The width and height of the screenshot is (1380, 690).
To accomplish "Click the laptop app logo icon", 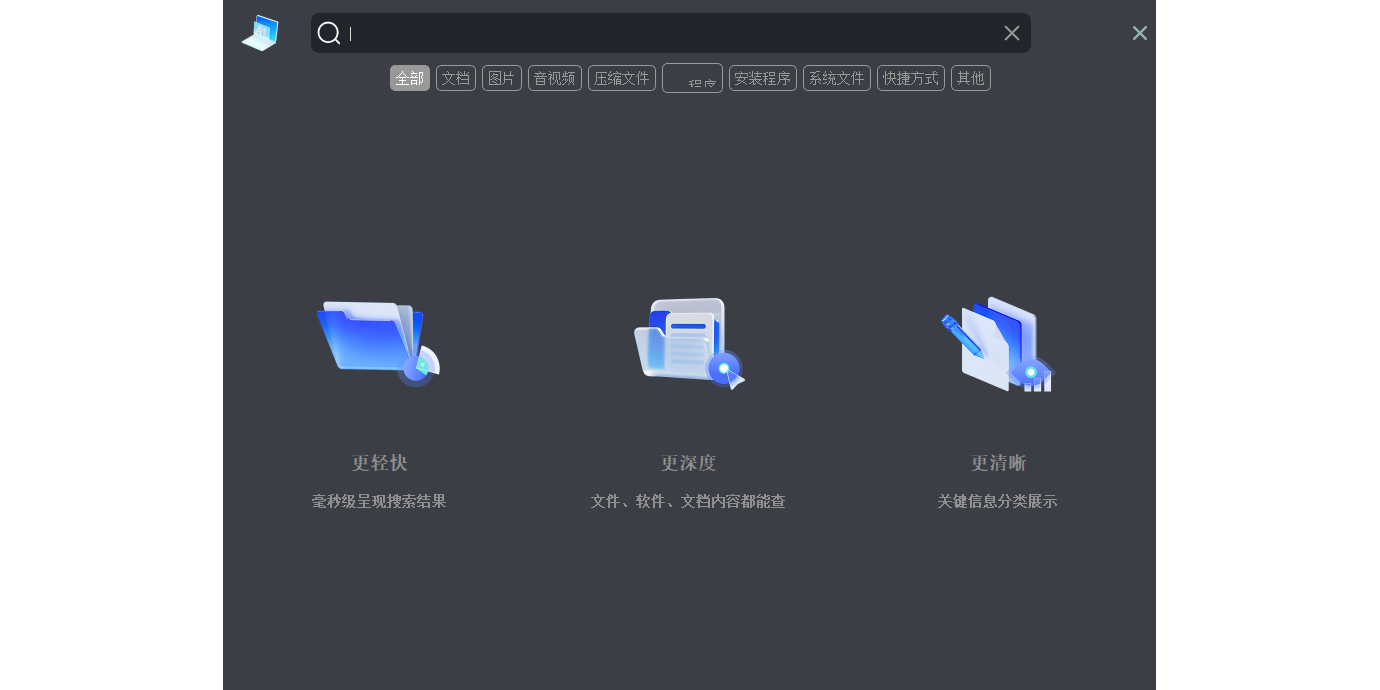I will point(260,33).
